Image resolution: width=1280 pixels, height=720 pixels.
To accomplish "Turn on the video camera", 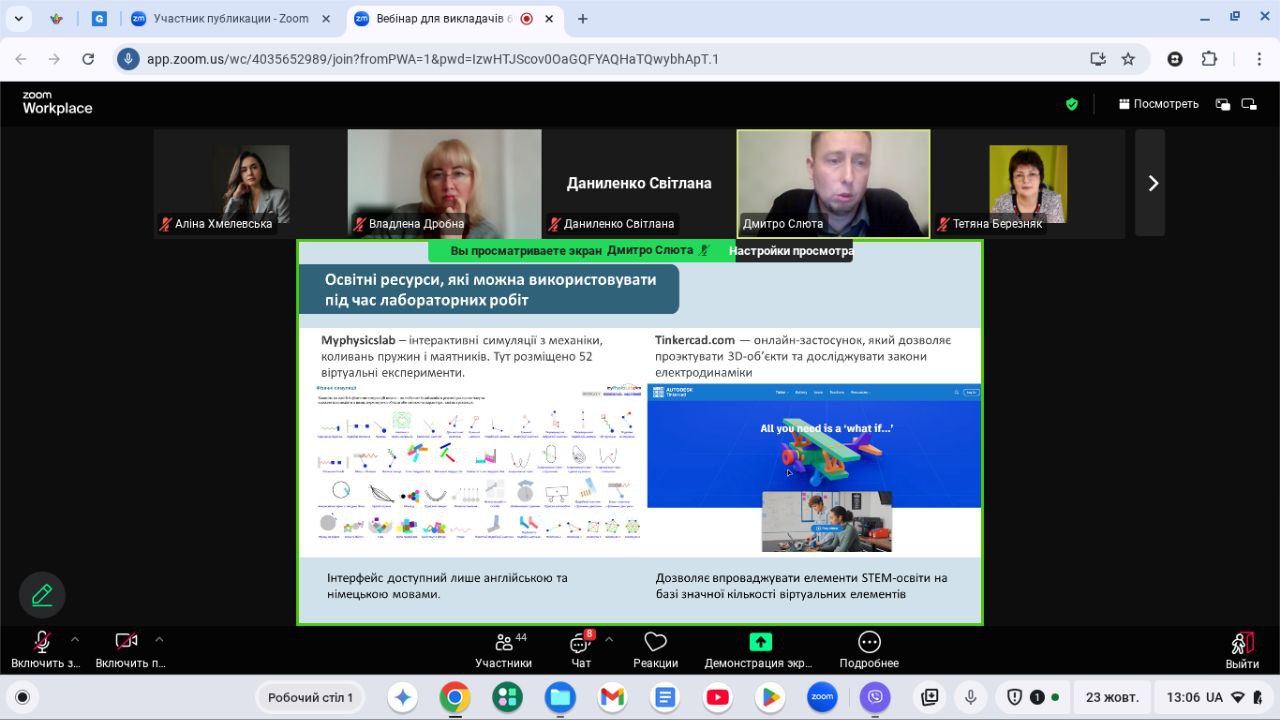I will (126, 642).
